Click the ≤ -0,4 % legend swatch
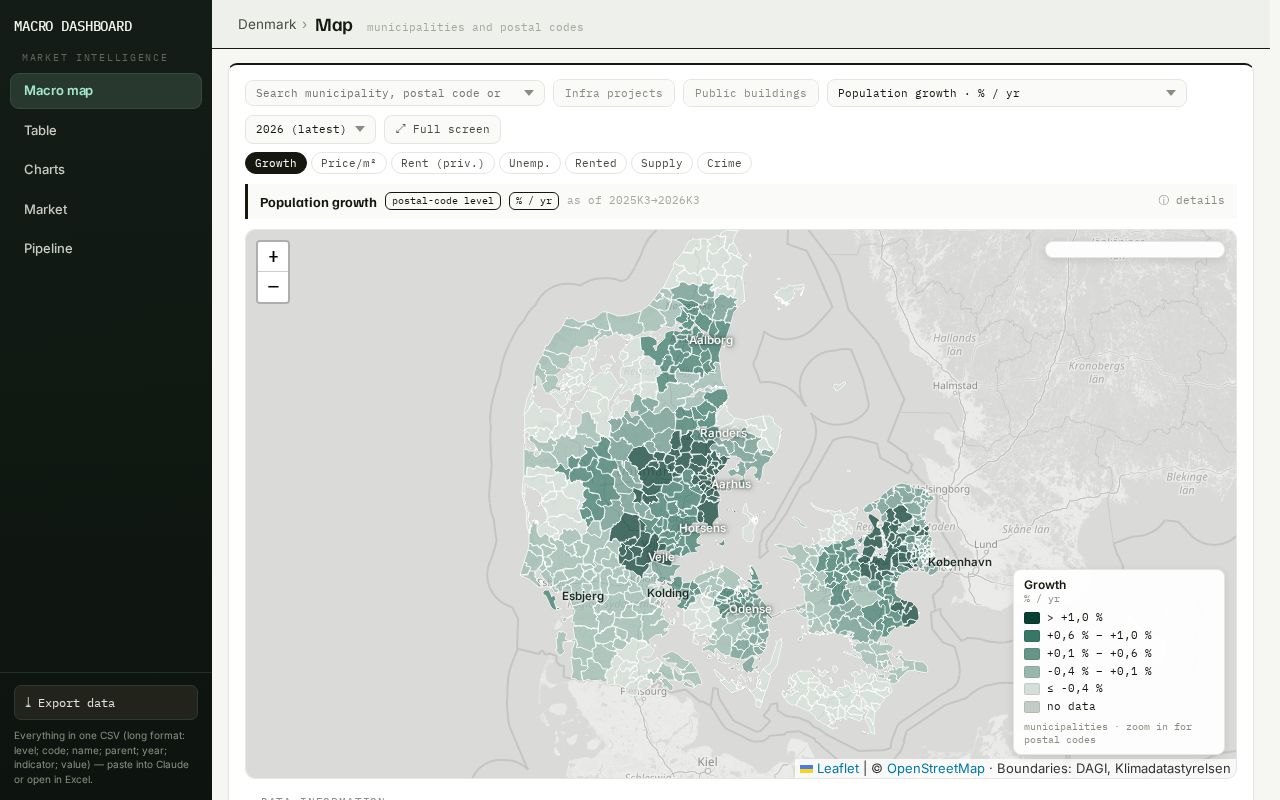This screenshot has width=1280, height=800. click(x=1032, y=689)
